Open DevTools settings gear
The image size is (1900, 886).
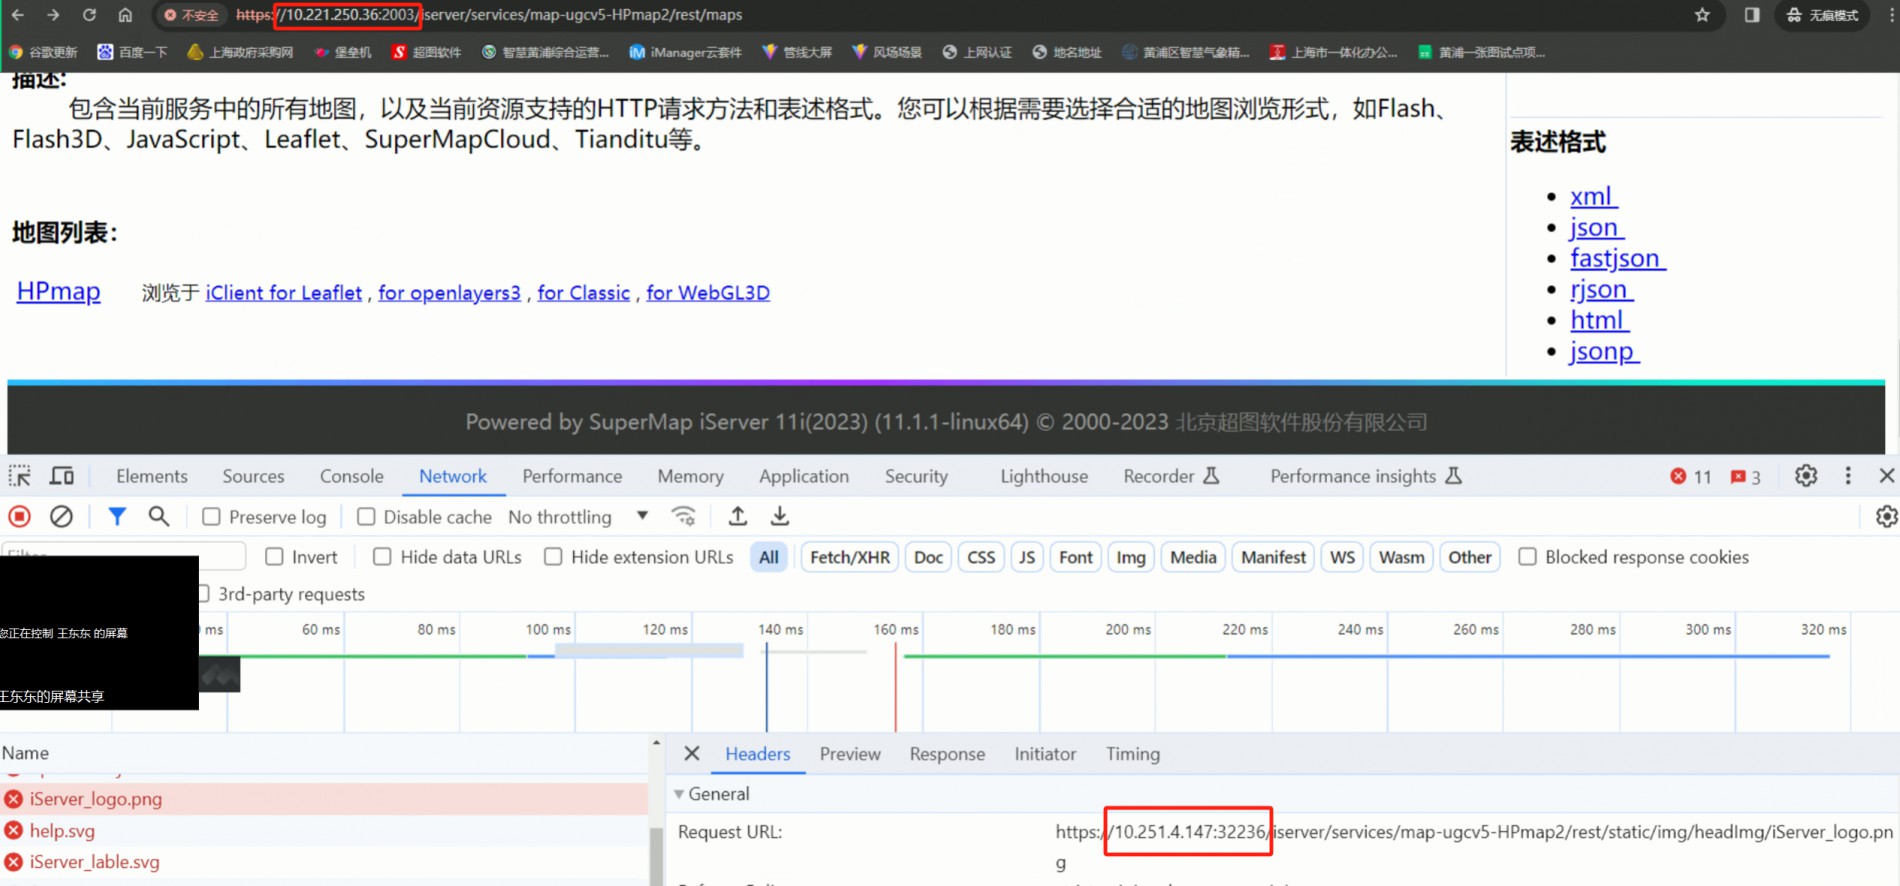click(x=1806, y=476)
